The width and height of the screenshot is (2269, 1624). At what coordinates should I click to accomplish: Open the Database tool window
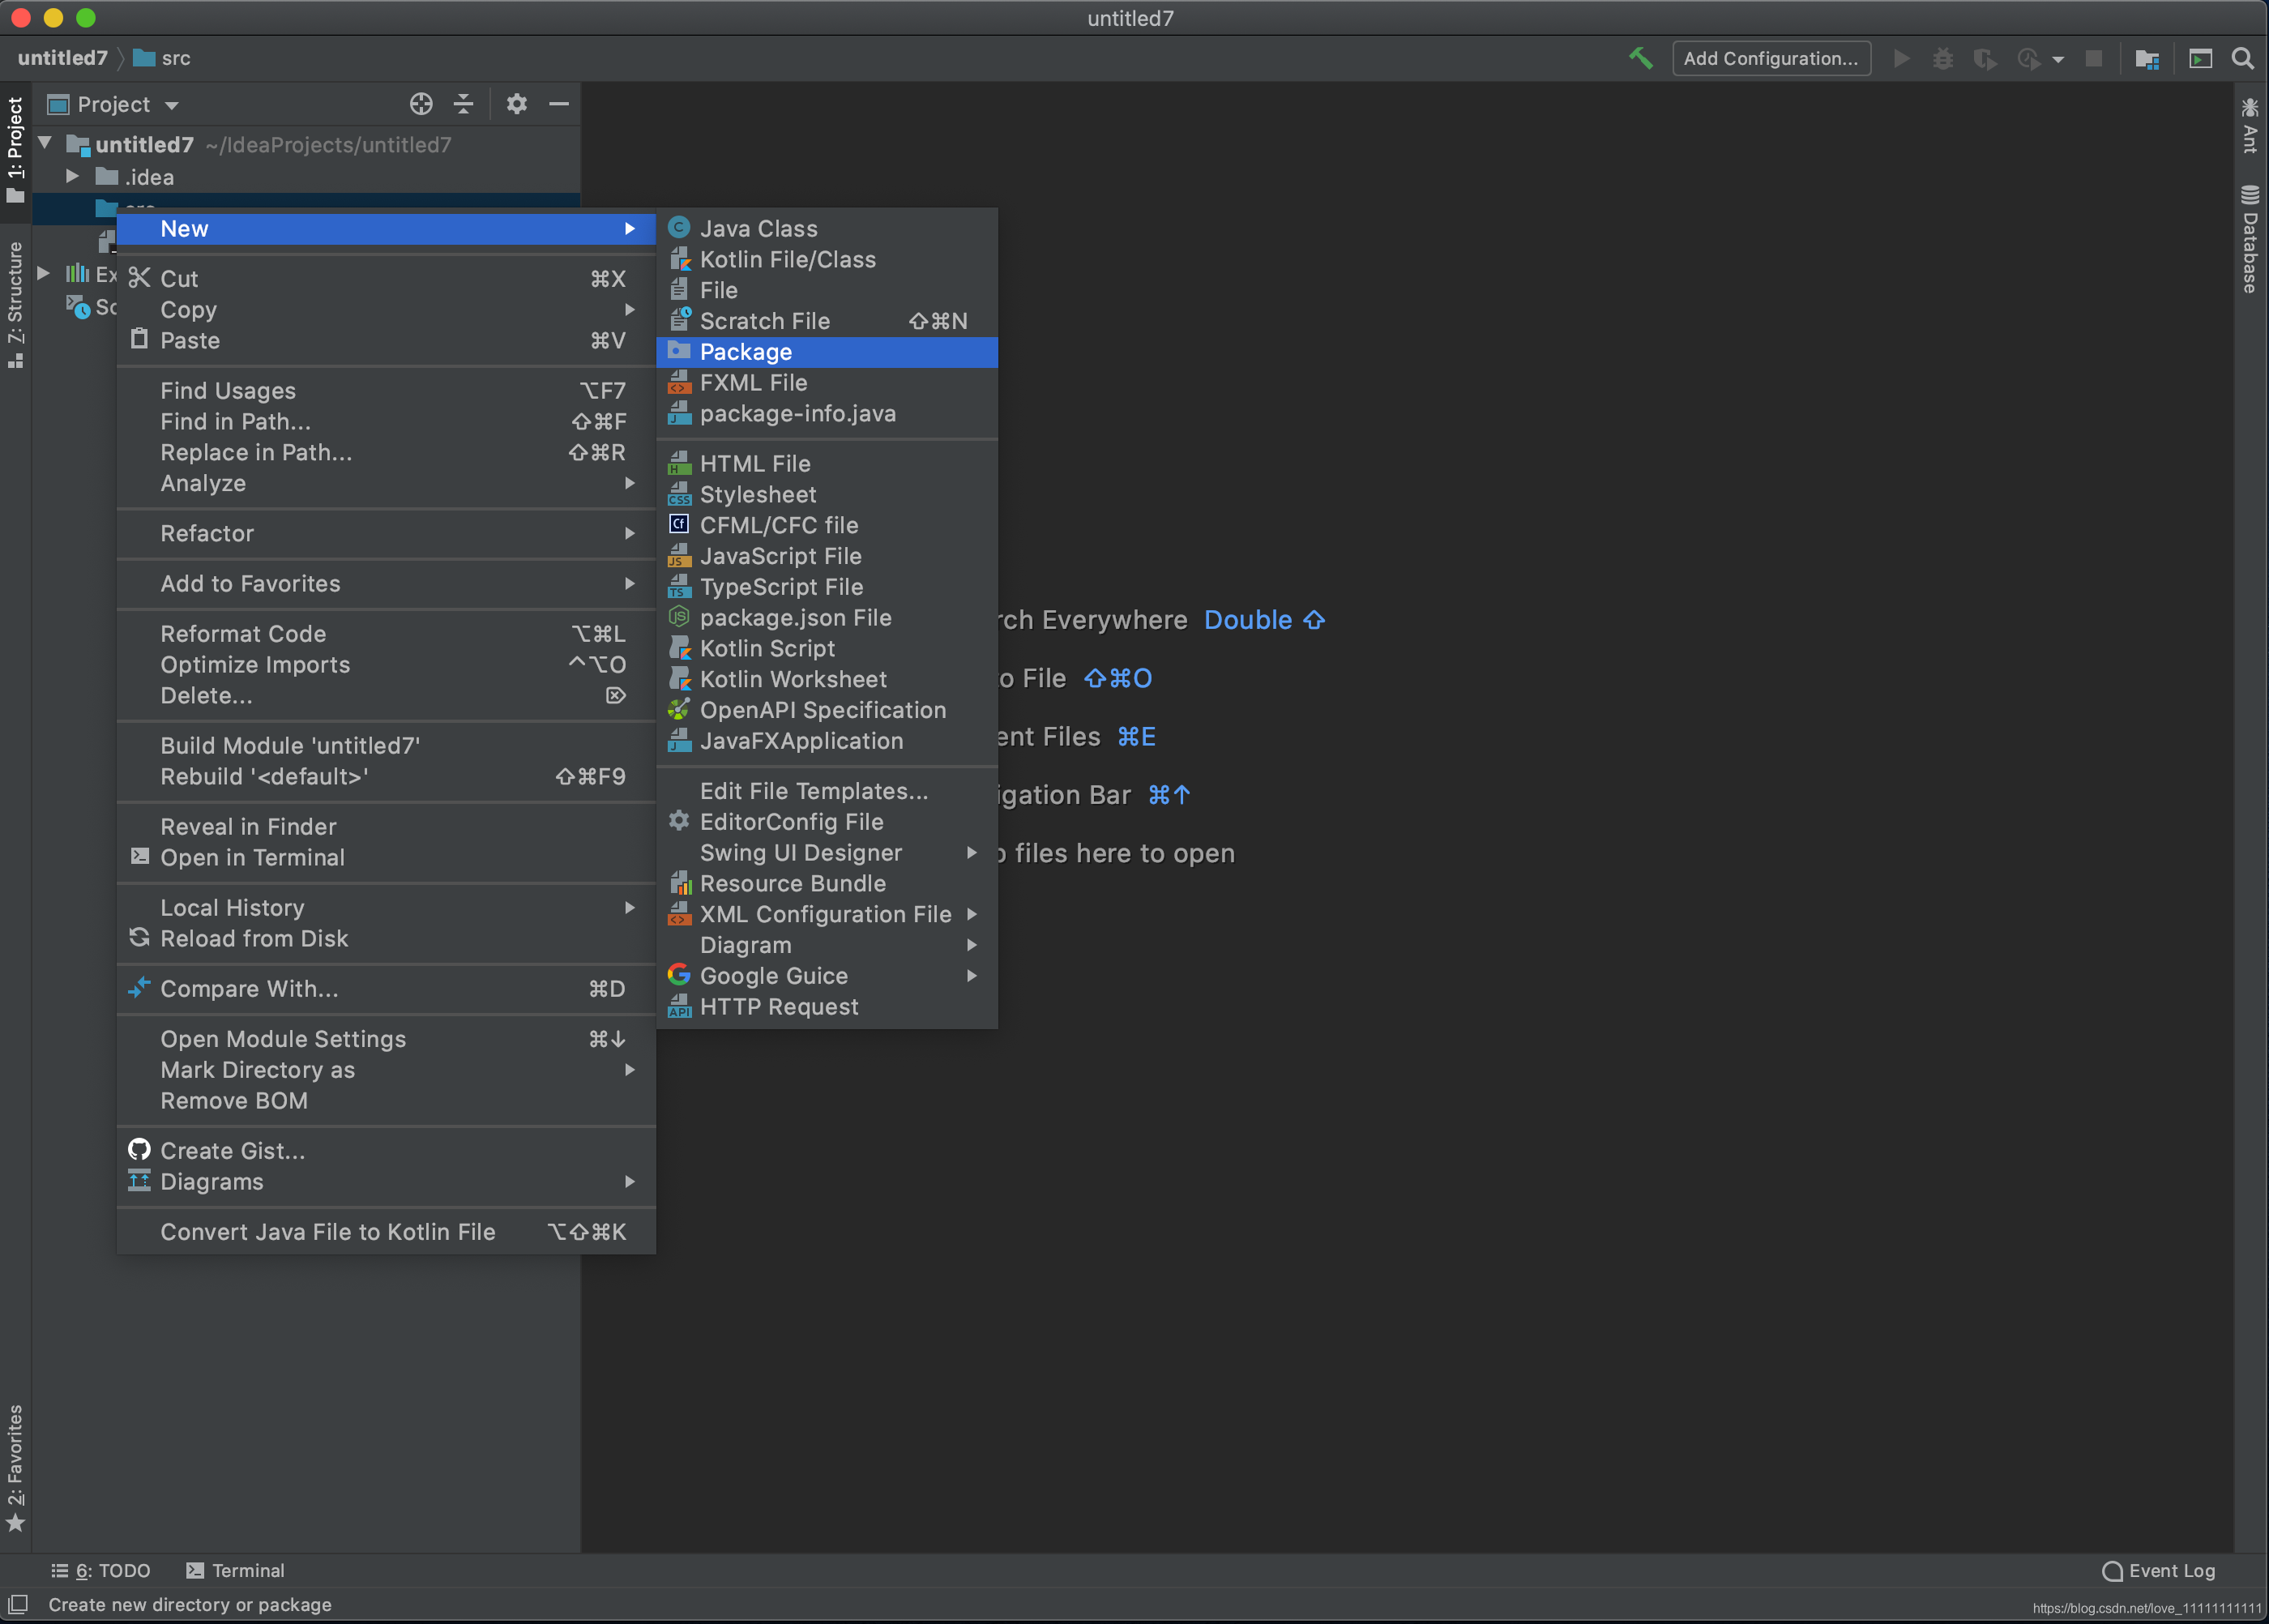click(2250, 239)
